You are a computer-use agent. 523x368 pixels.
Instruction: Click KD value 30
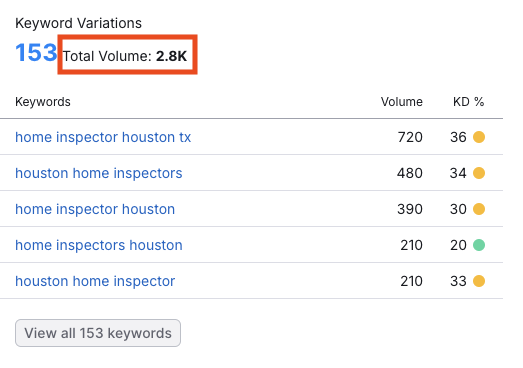pos(458,209)
